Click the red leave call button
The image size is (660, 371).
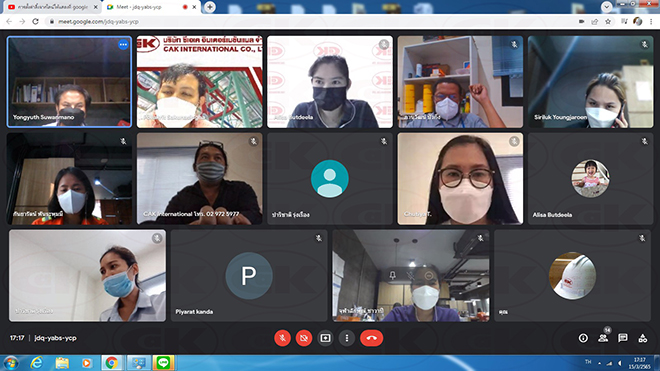coord(372,338)
